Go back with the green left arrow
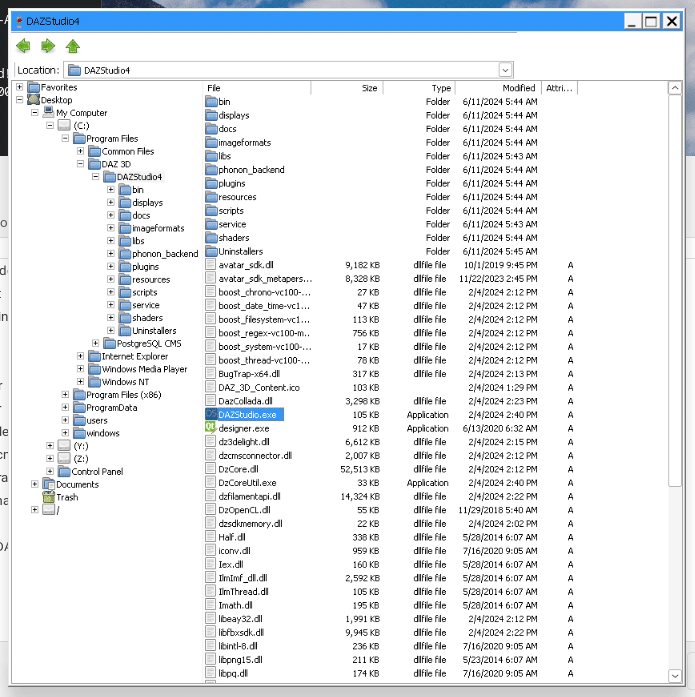The width and height of the screenshot is (695, 697). point(23,46)
